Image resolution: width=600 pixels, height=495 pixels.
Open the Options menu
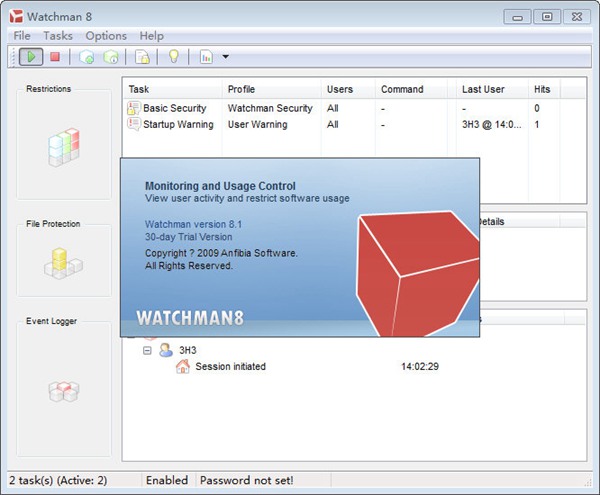click(106, 36)
